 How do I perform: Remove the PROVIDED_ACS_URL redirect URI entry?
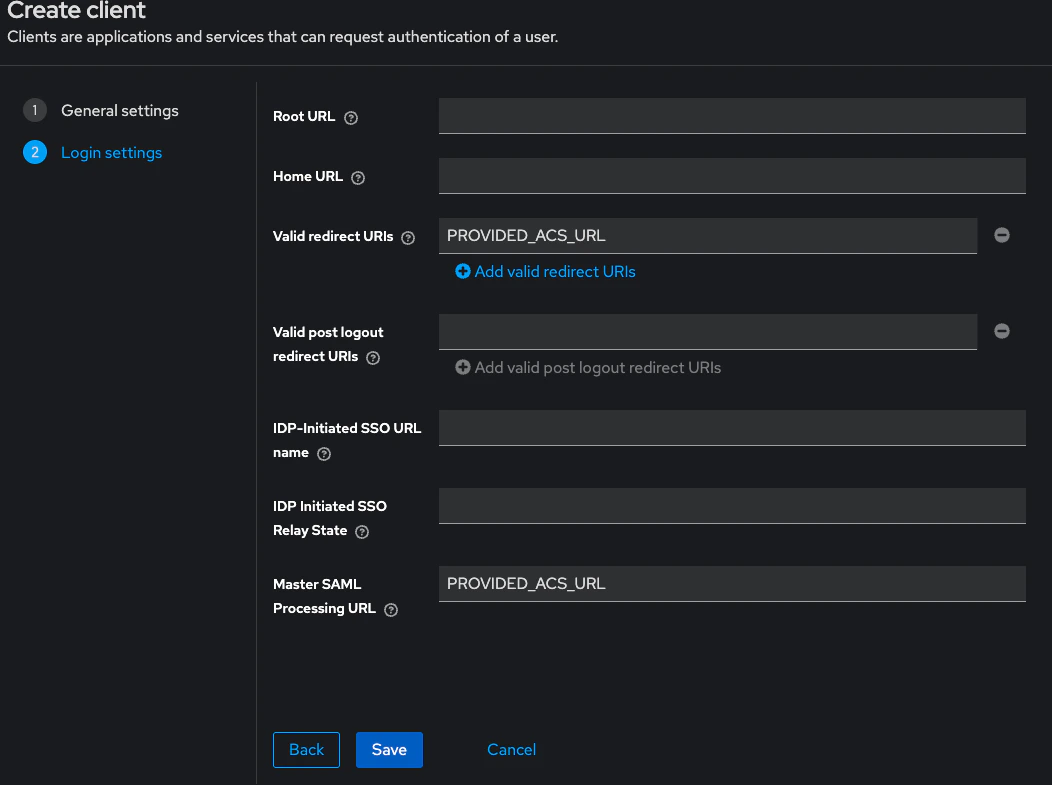coord(1002,234)
